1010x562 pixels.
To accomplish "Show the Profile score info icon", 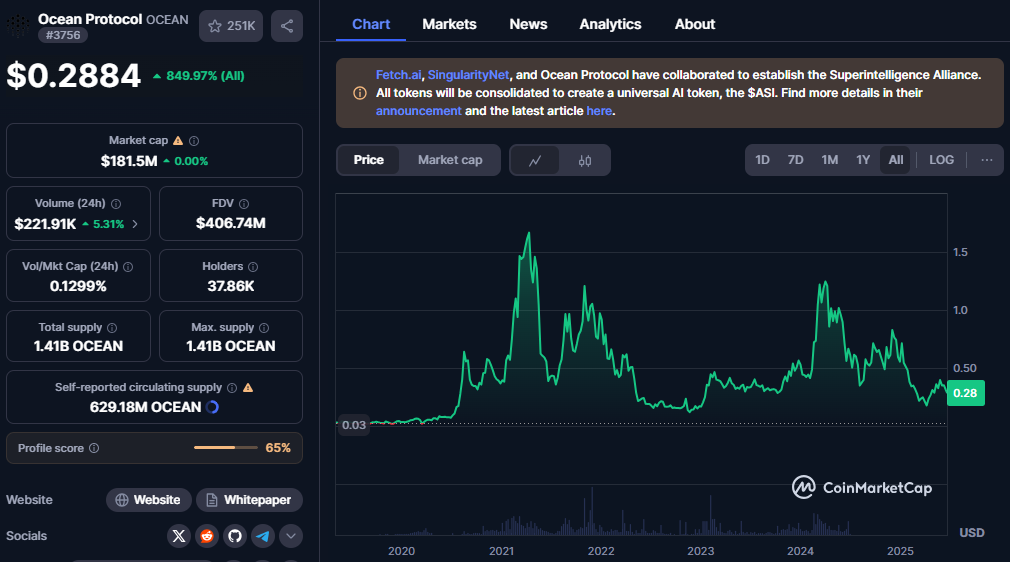I will point(94,448).
